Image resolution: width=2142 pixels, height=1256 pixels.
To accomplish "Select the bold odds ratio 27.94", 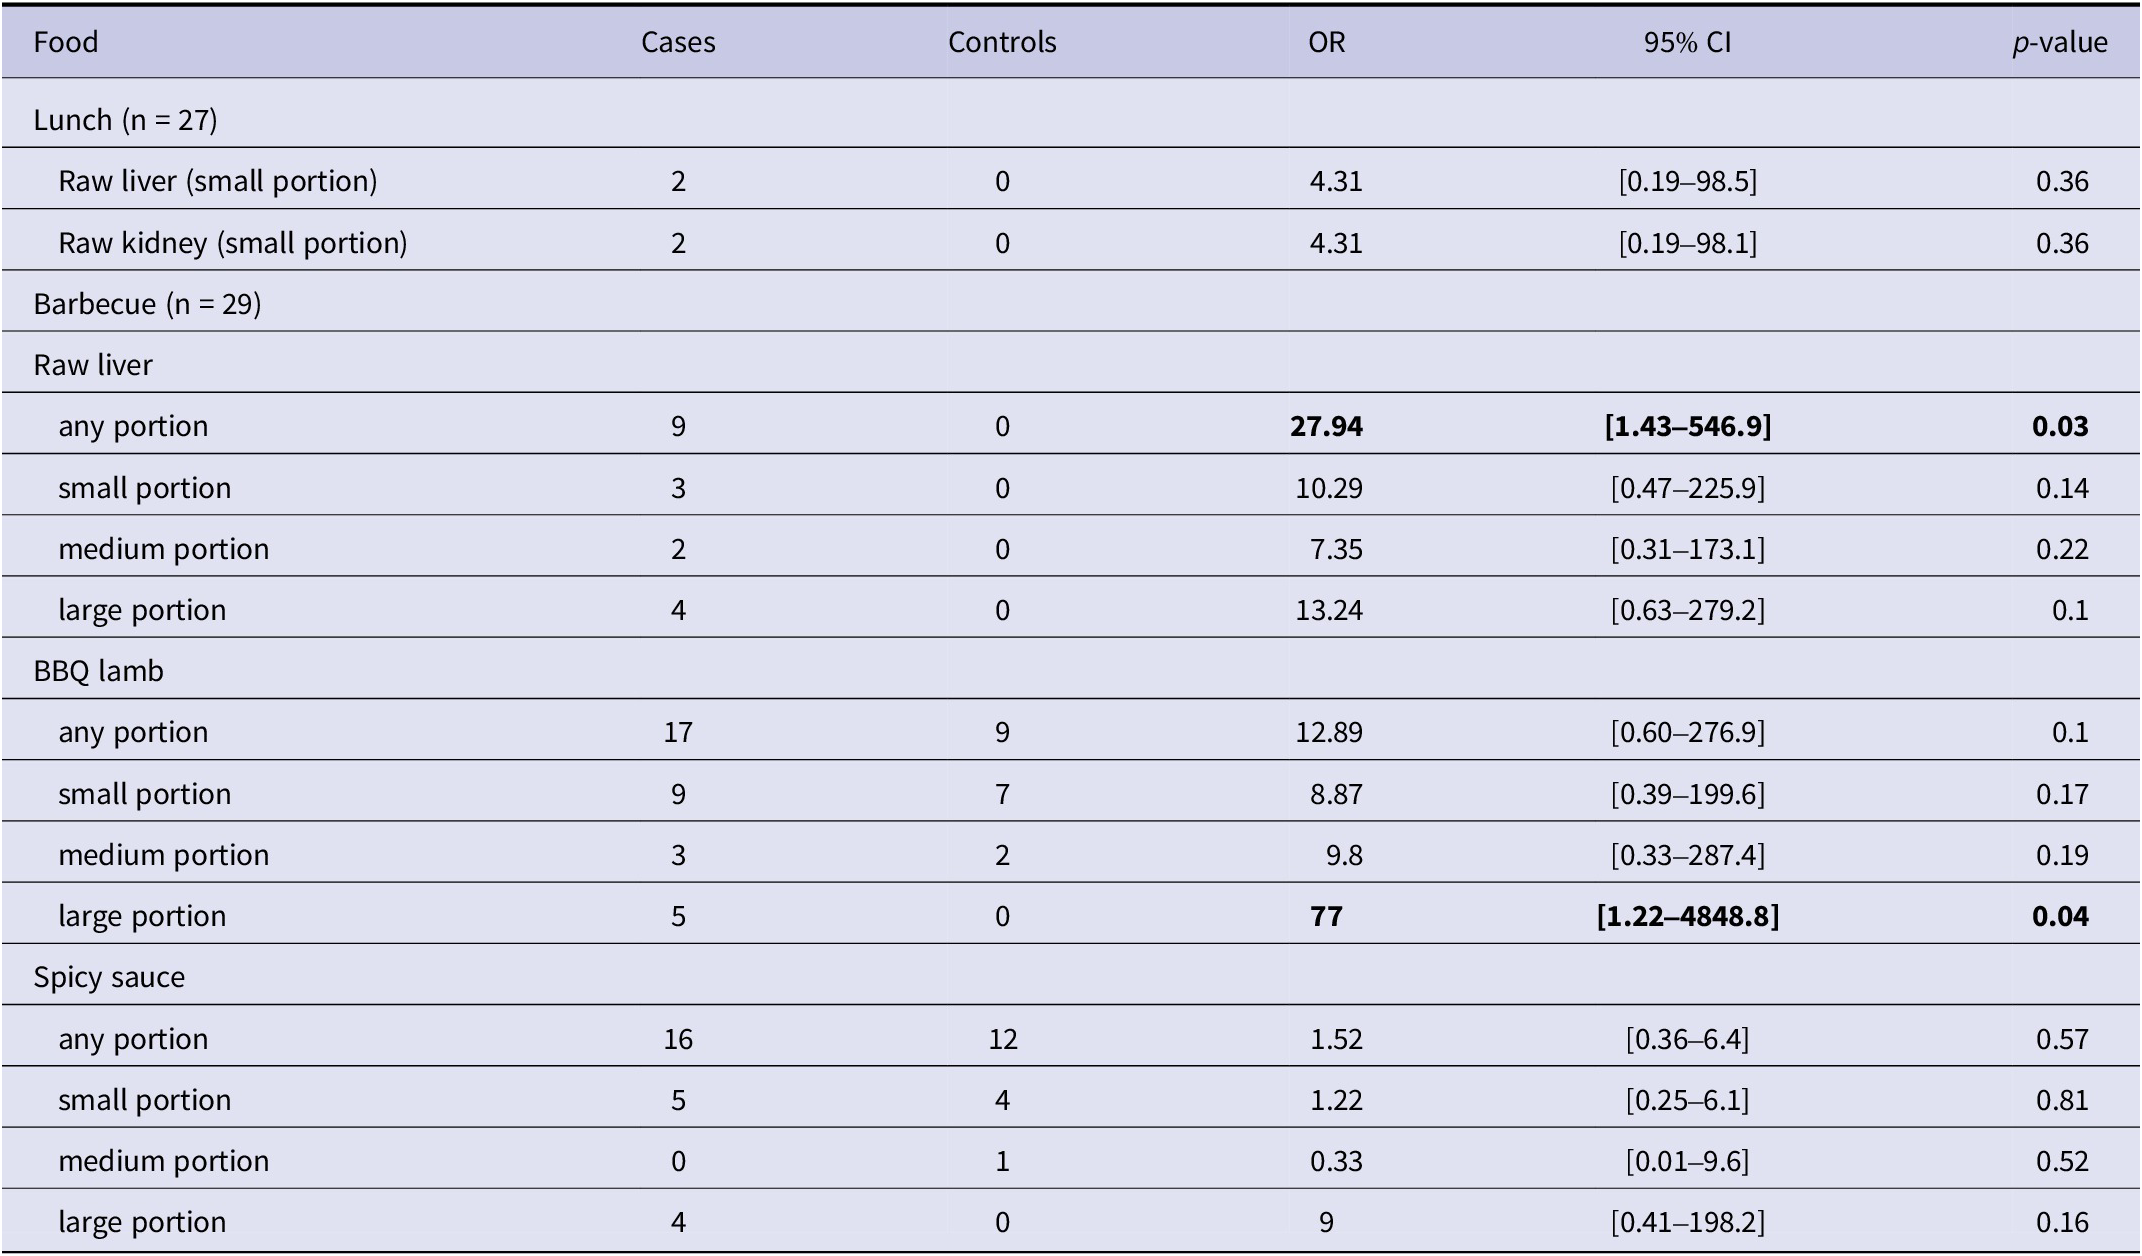I will tap(1326, 426).
